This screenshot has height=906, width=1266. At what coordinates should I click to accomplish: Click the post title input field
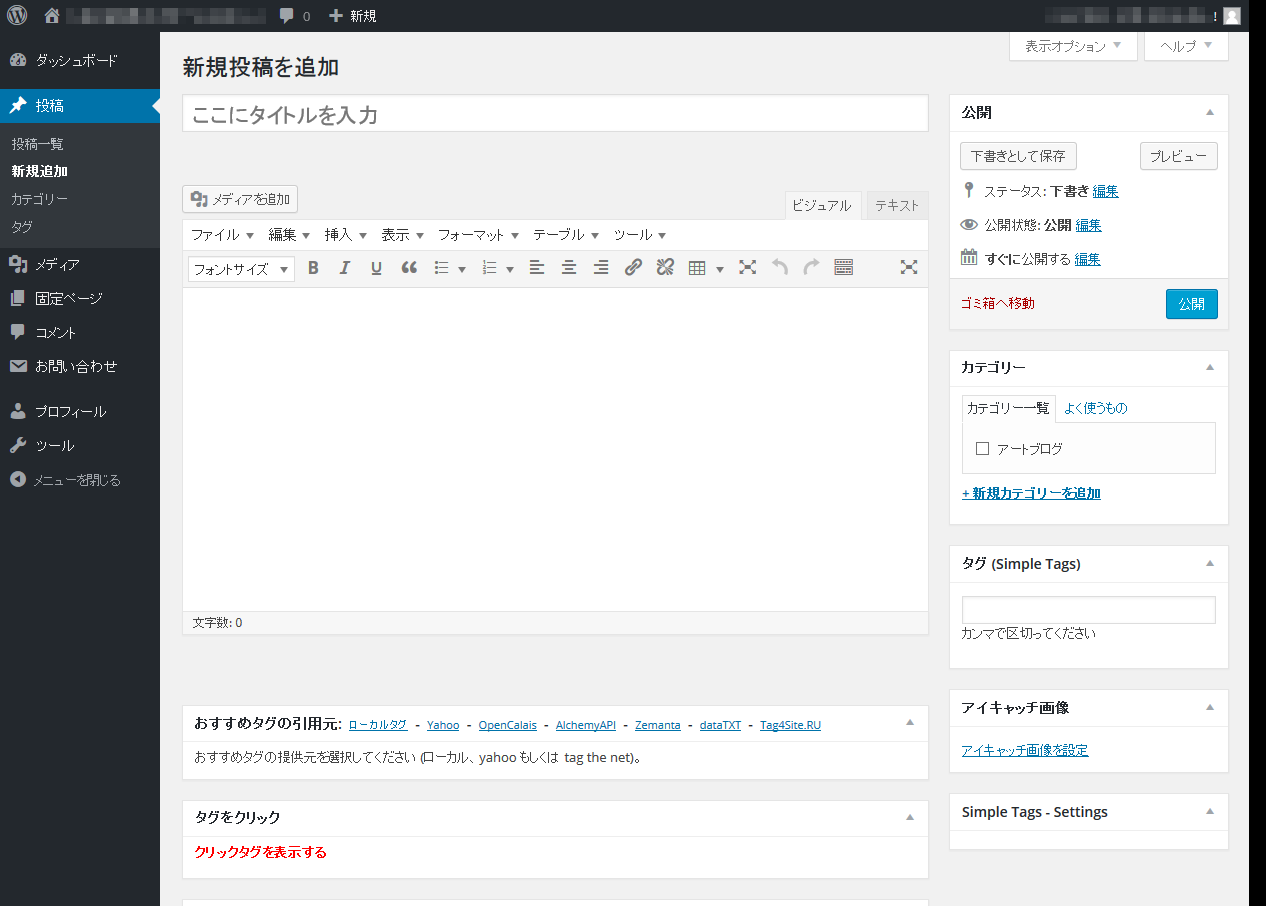pos(555,114)
